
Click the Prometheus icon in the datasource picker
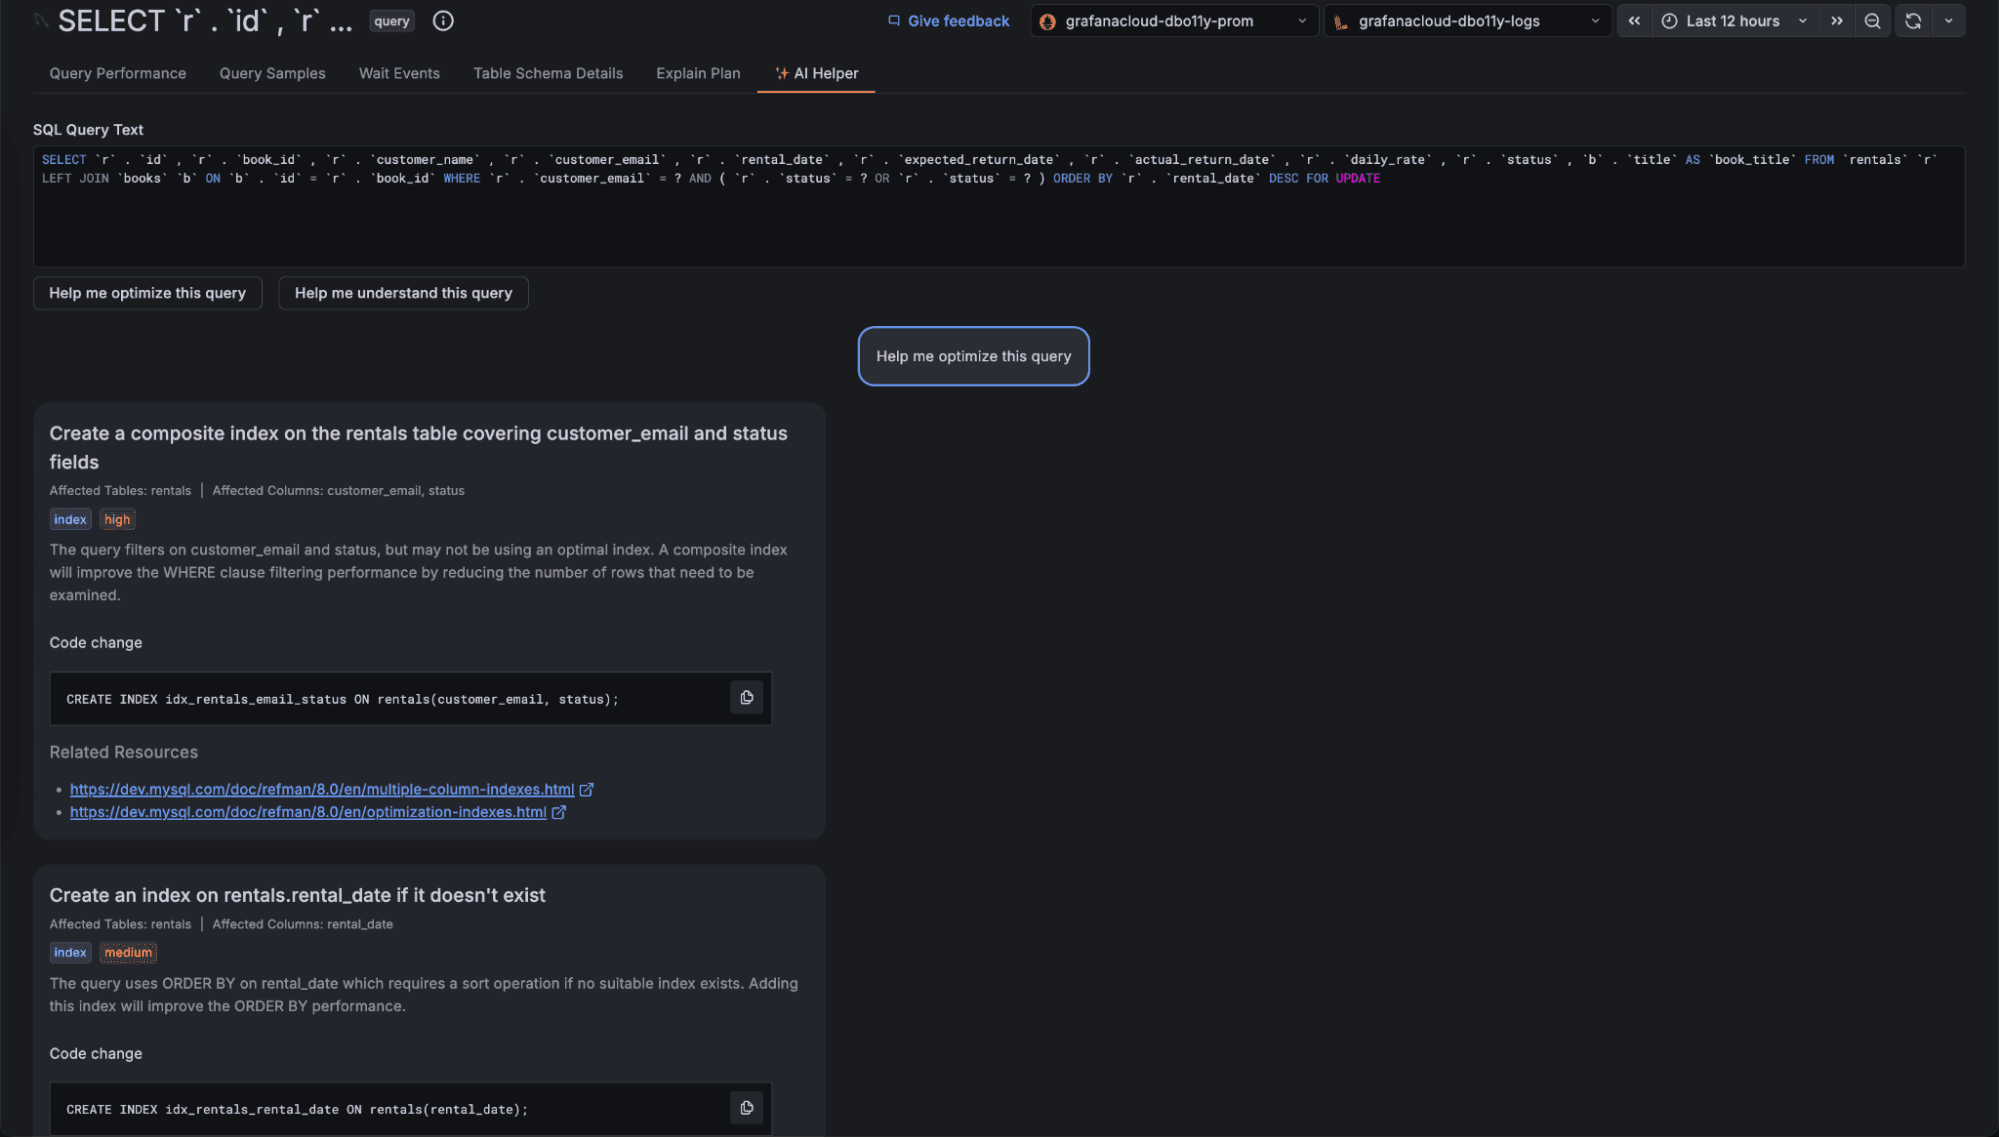(1048, 20)
